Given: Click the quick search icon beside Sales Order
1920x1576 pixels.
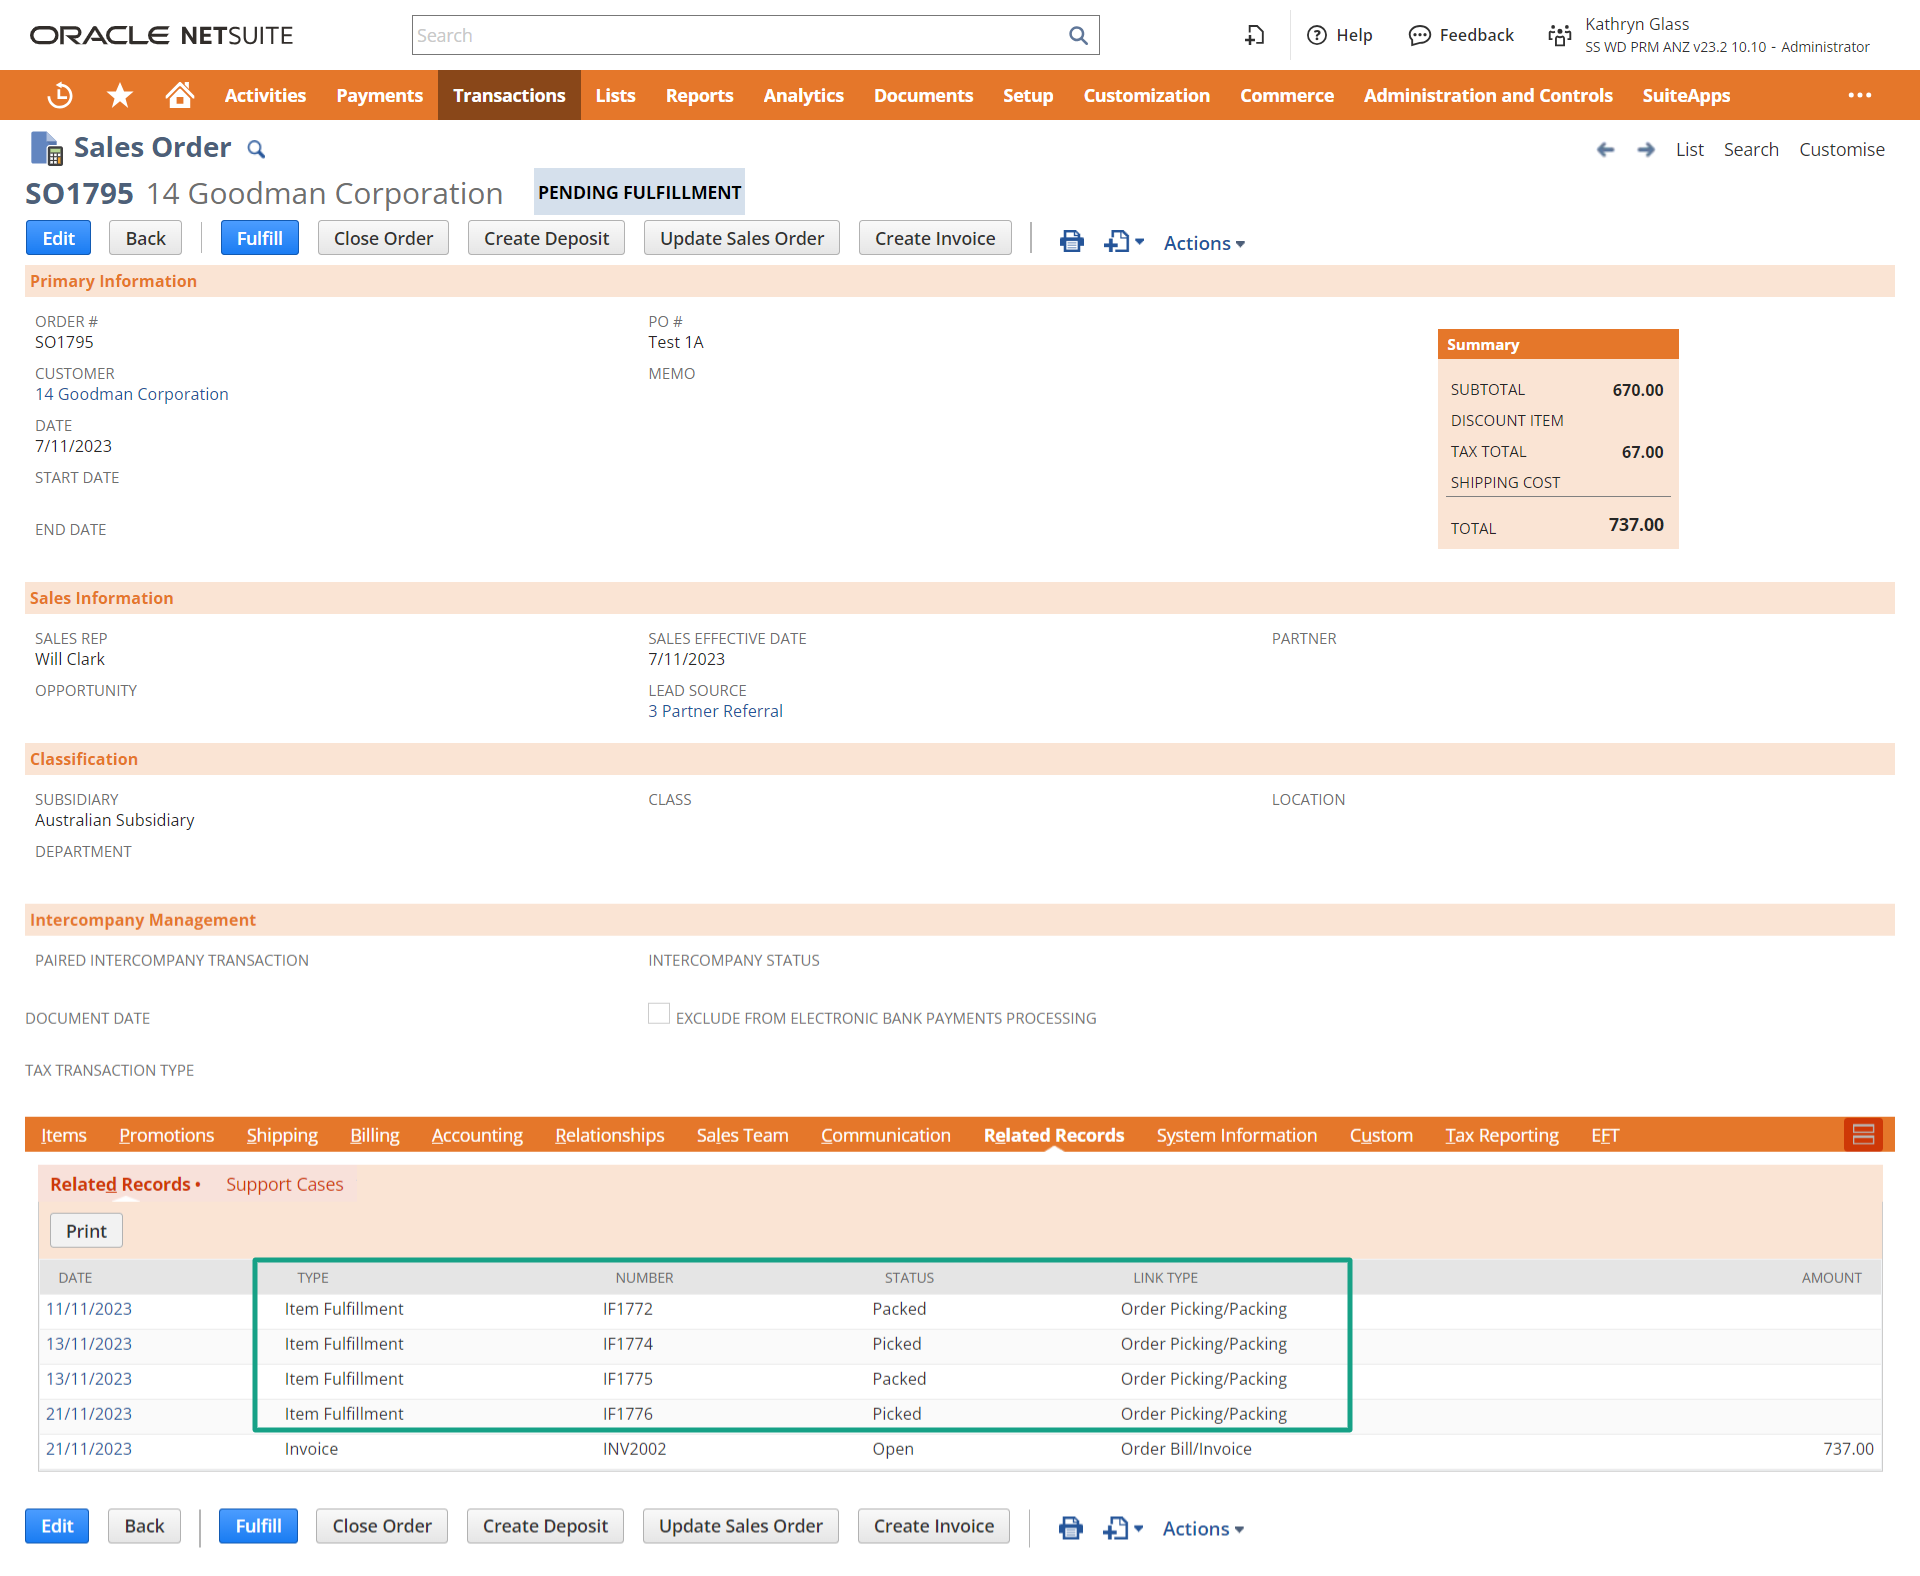Looking at the screenshot, I should coord(256,149).
